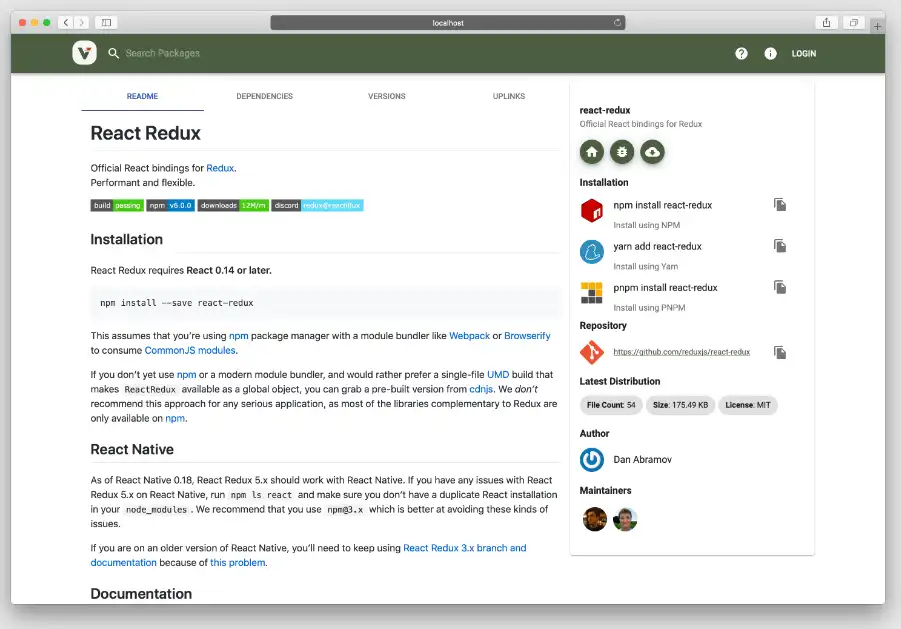
Task: Click the 'Install using NPM' text
Action: click(646, 225)
